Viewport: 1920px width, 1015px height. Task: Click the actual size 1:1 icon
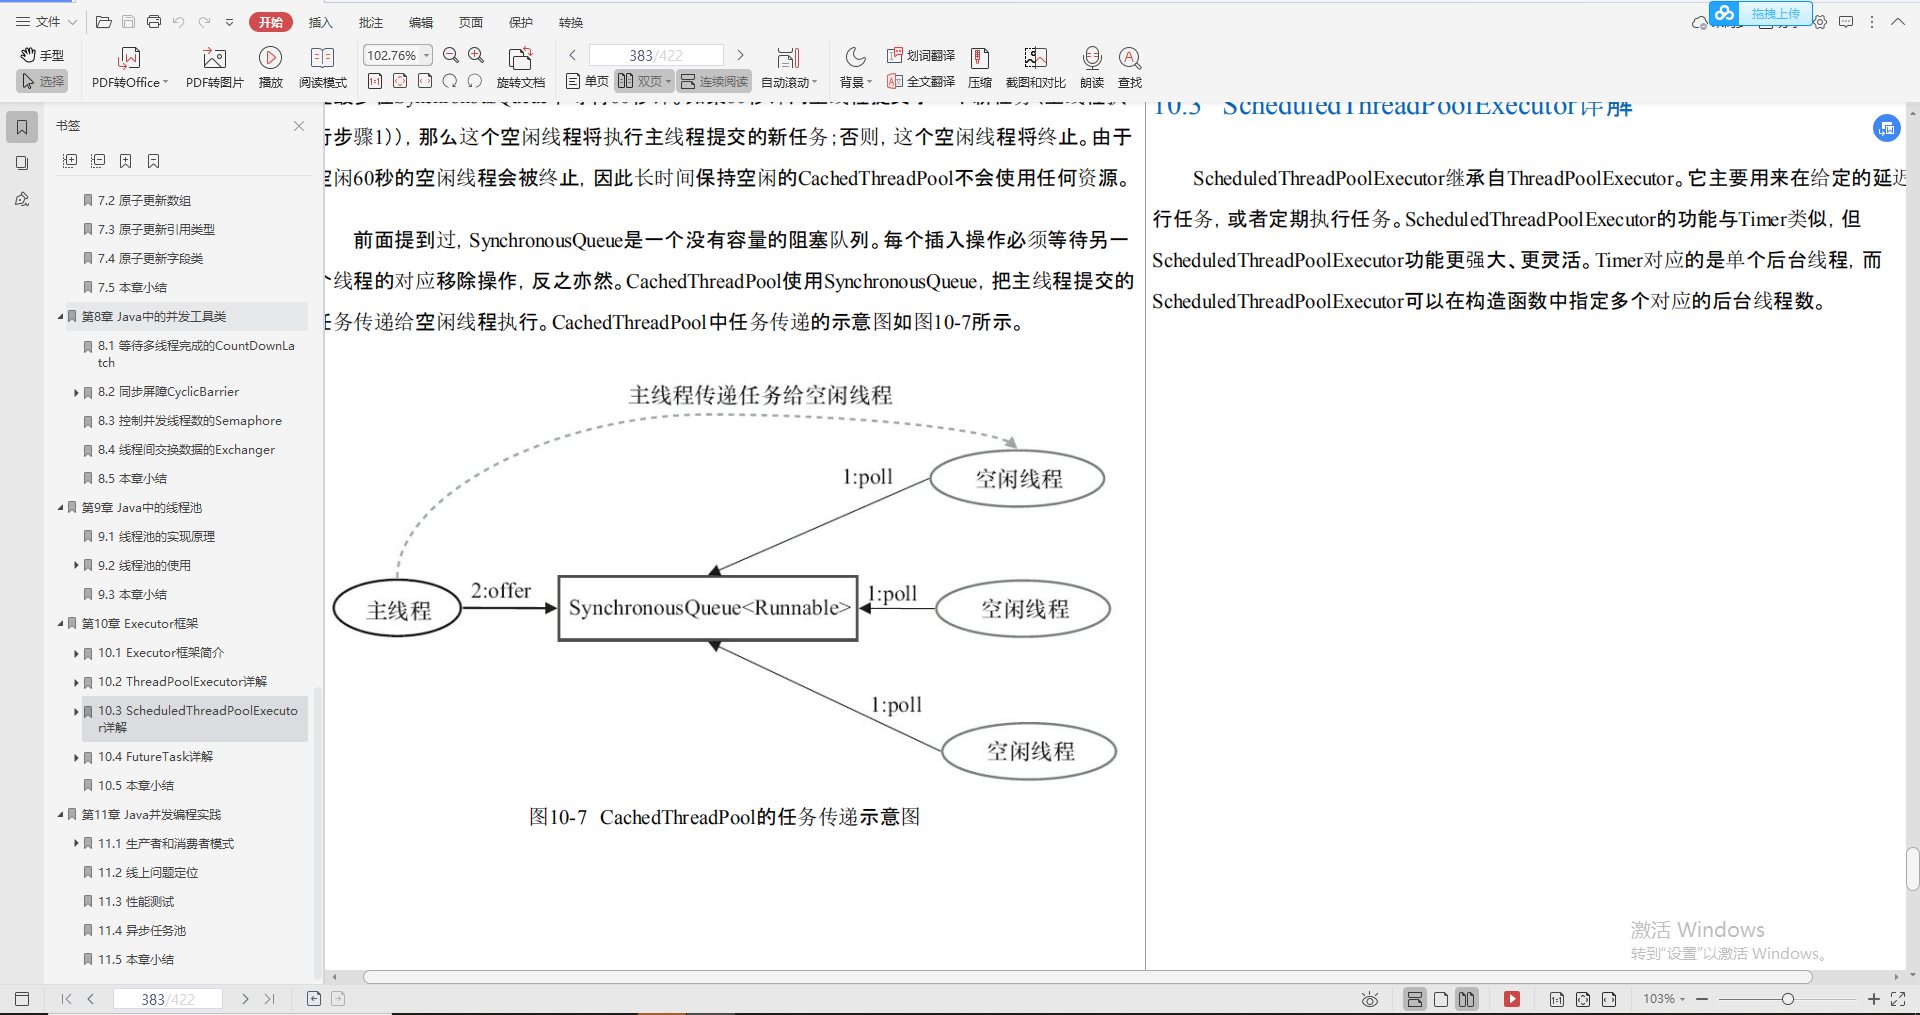coord(375,81)
